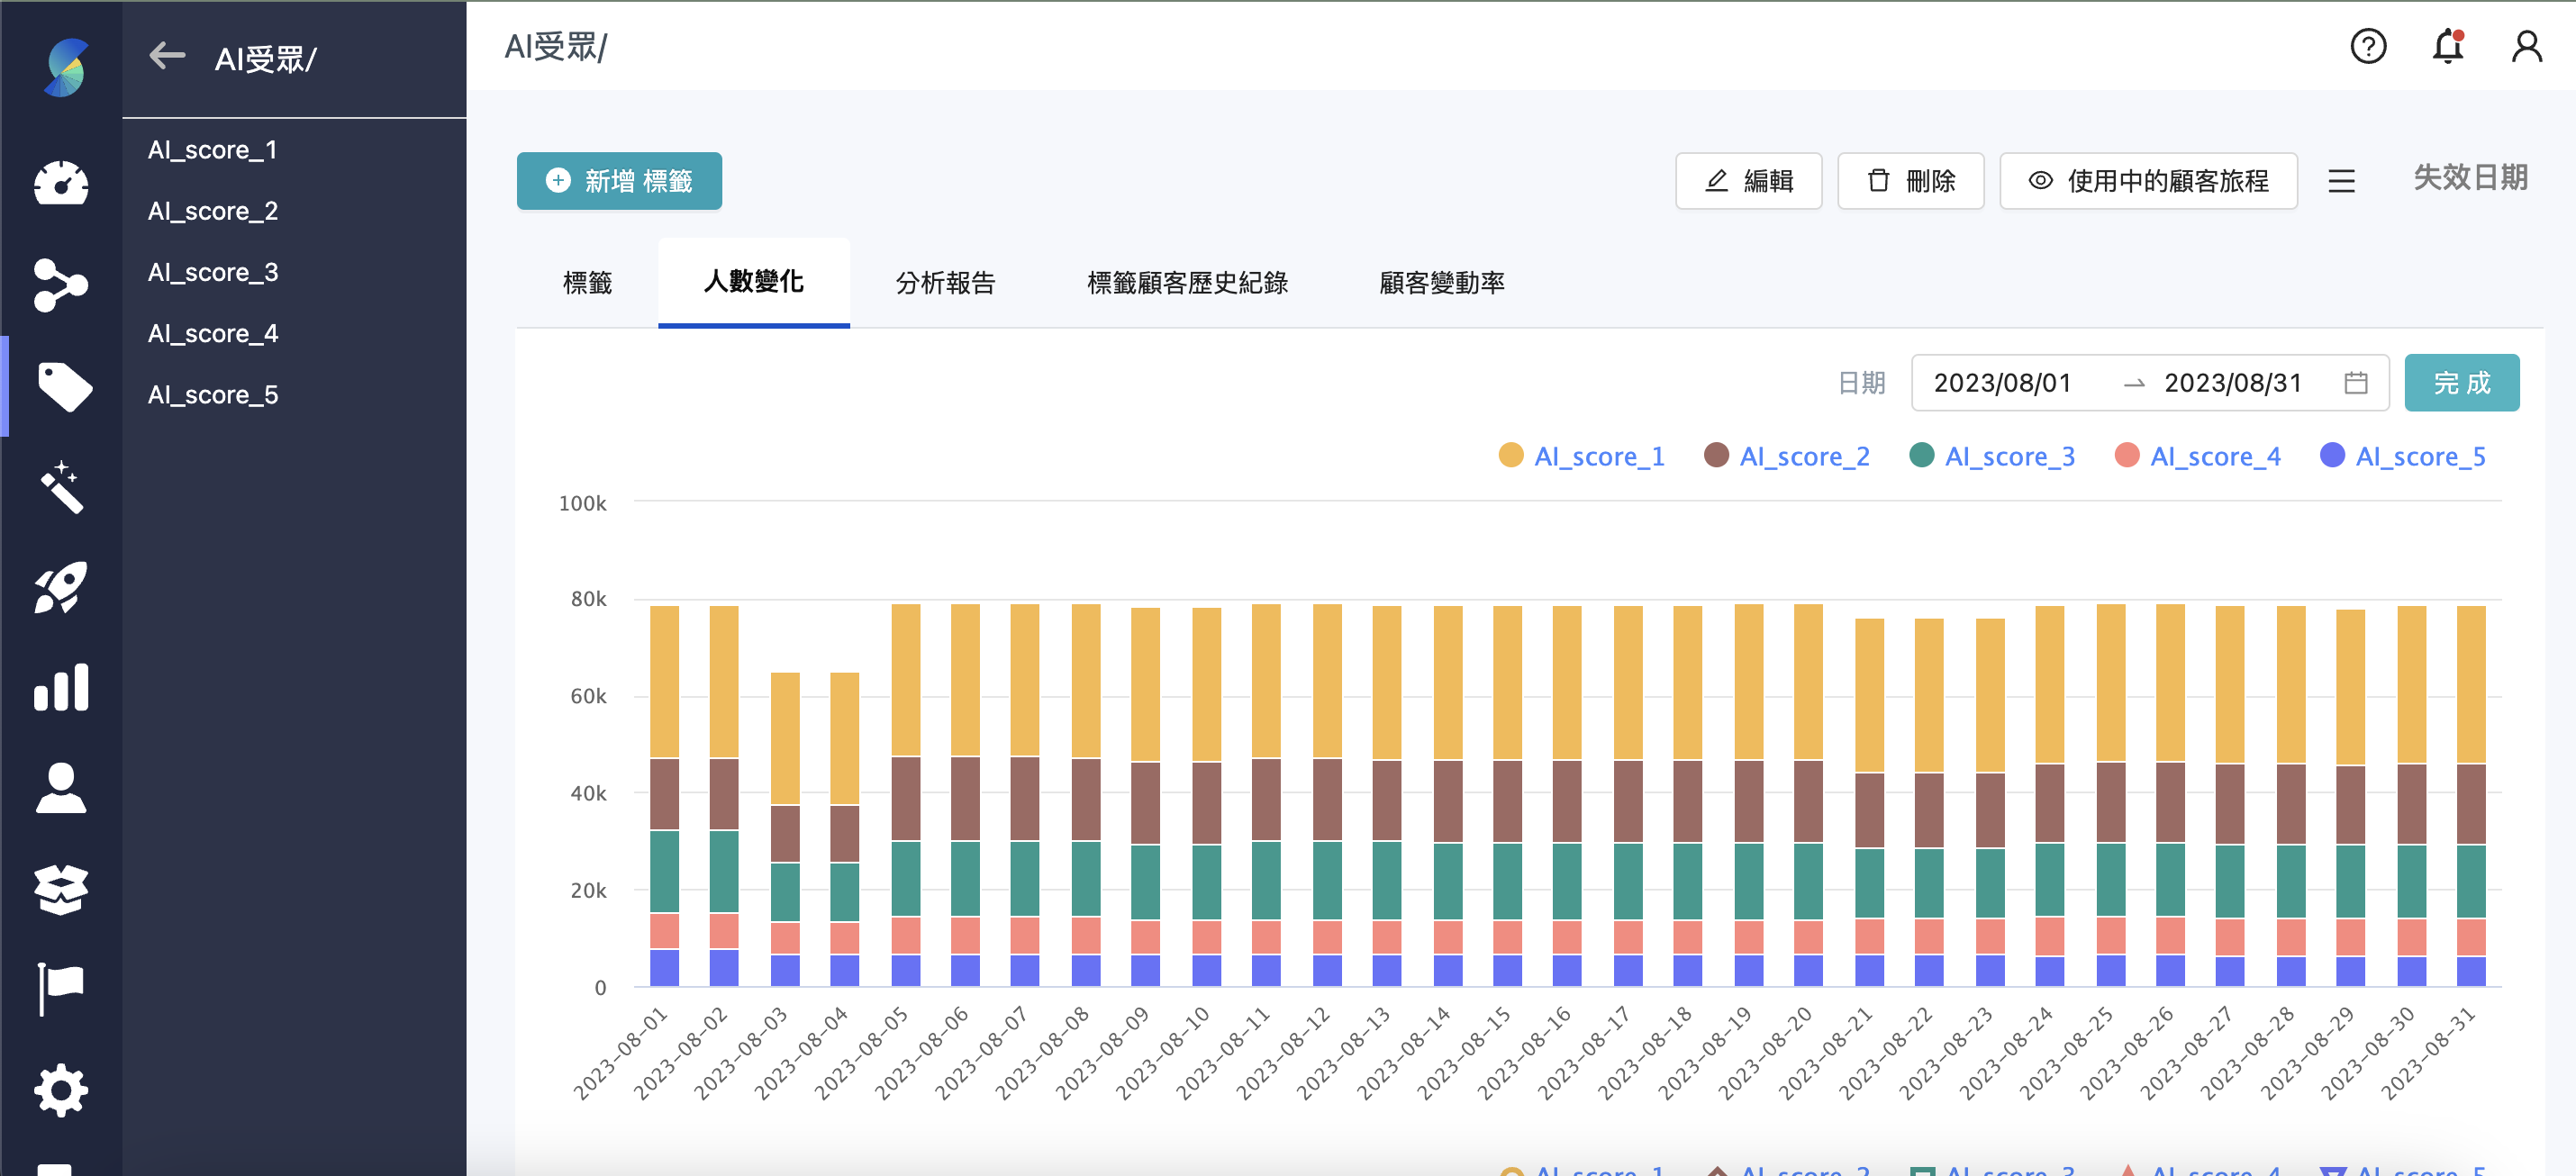Click the 完成 confirm button
This screenshot has height=1176, width=2576.
tap(2462, 382)
